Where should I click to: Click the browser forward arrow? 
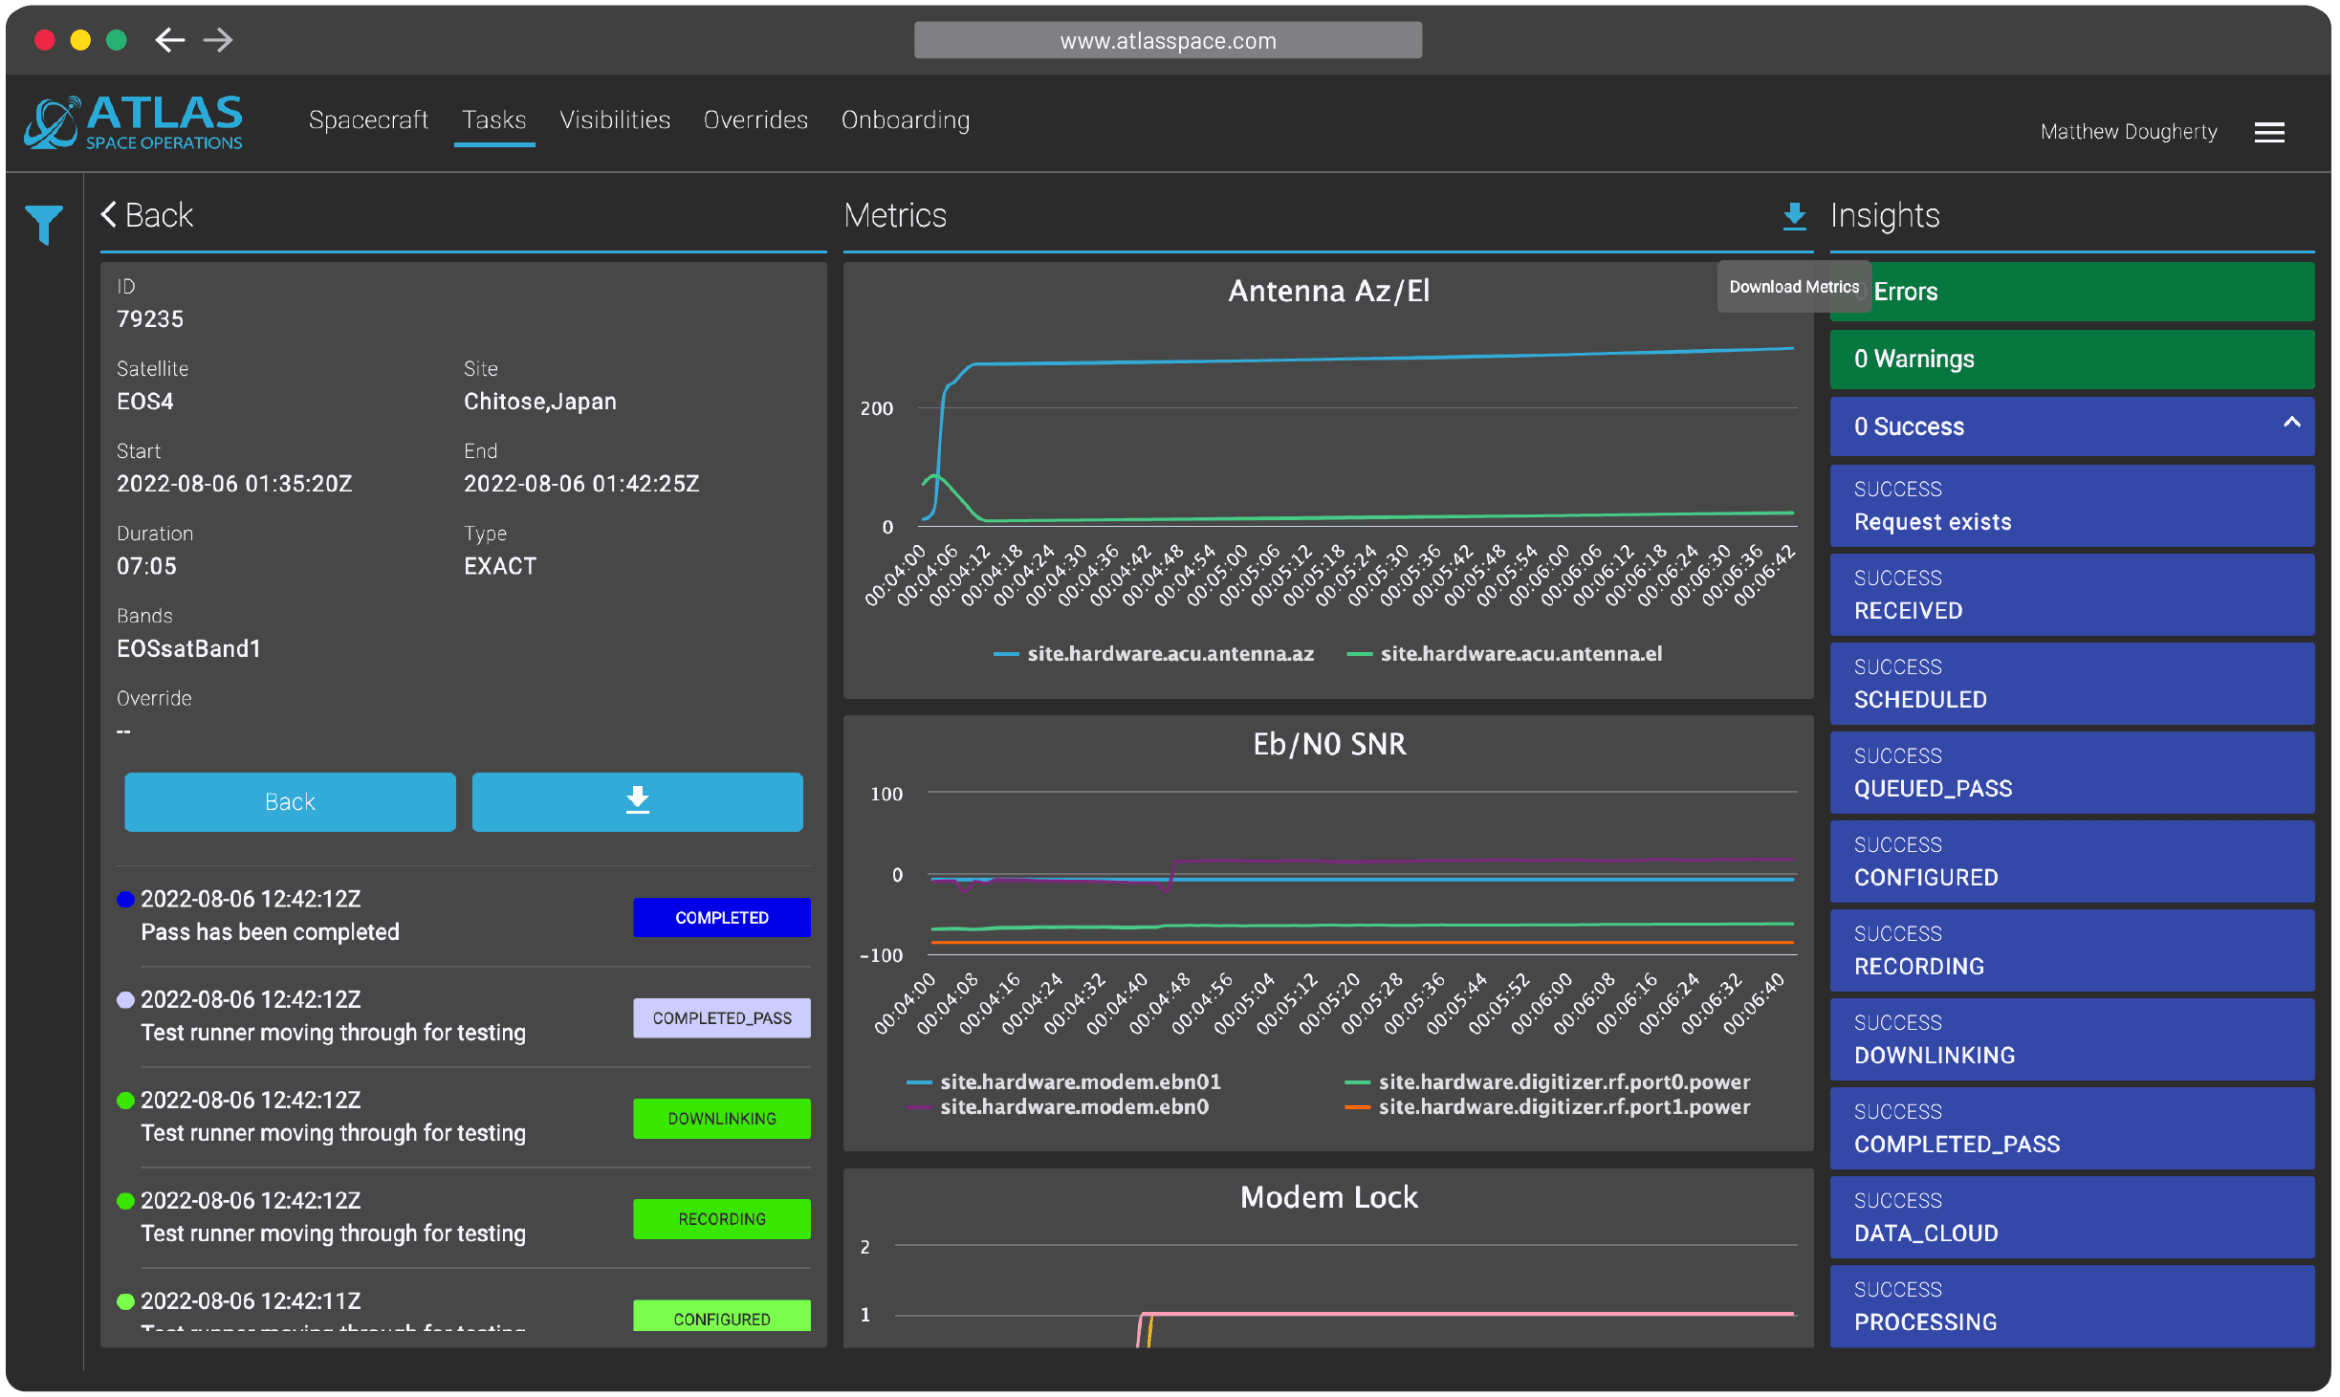click(x=218, y=40)
